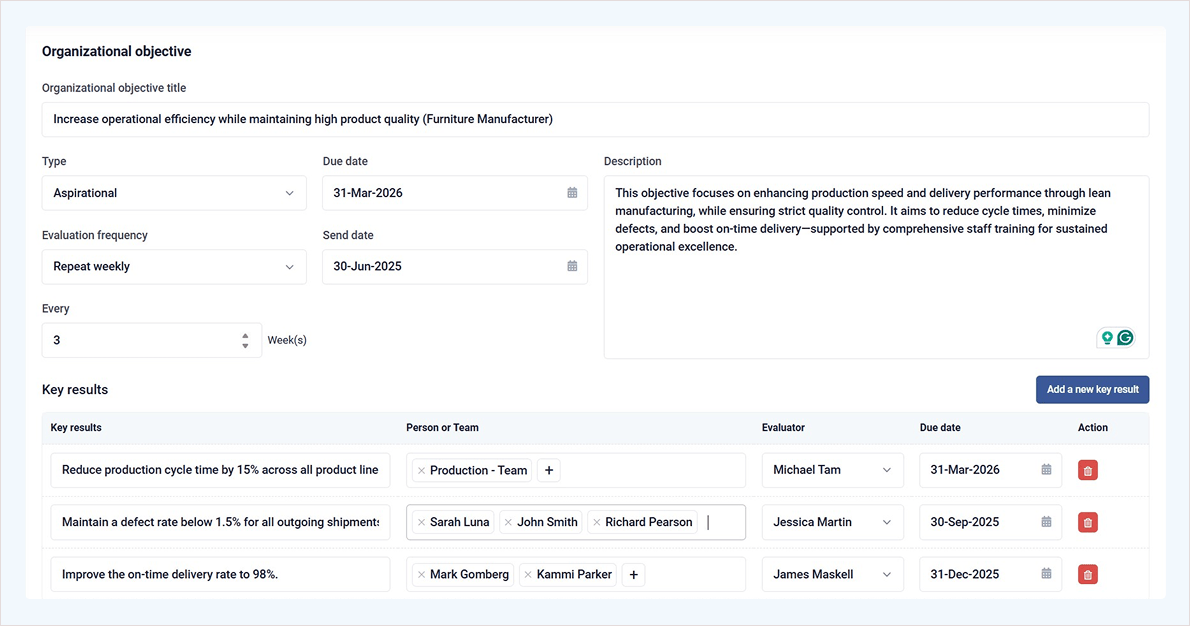Screen dimensions: 1190x626
Task: Open calendar picker for Send date field
Action: [572, 267]
